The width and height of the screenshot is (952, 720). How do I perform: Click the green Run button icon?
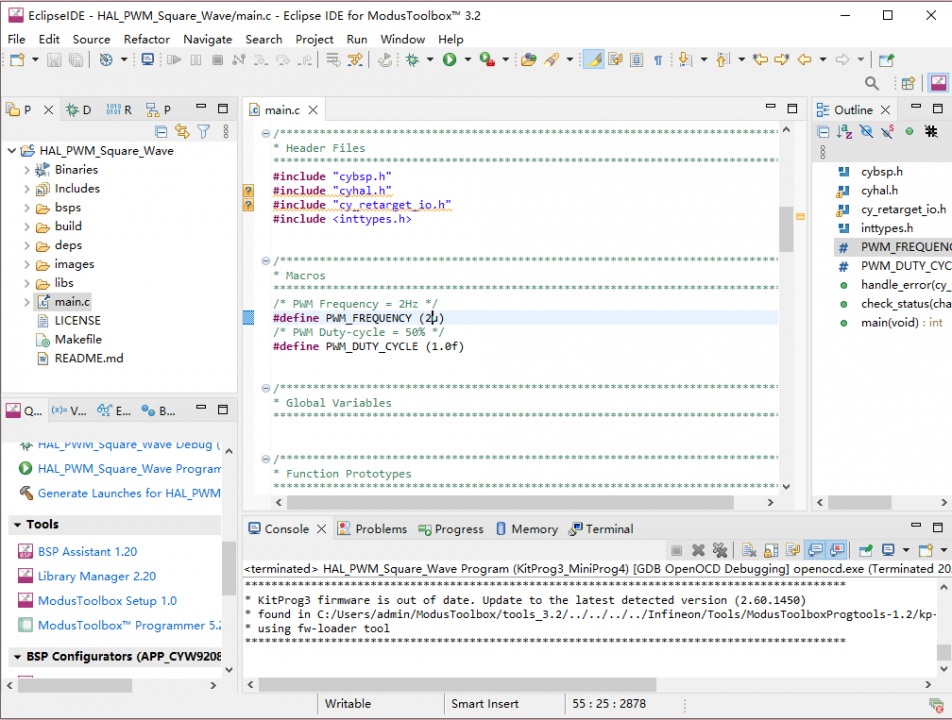(449, 59)
